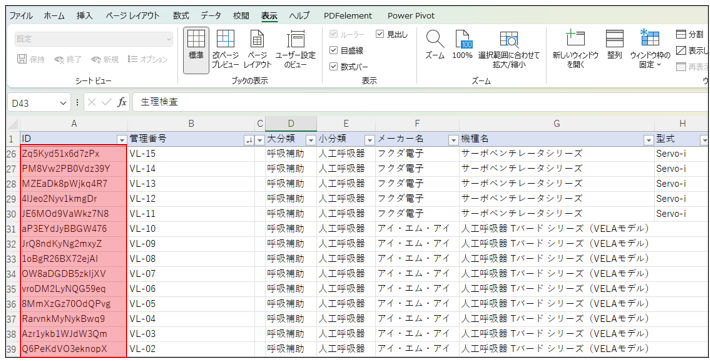710x361 pixels.
Task: Select the 標準 normal view button
Action: [x=196, y=50]
